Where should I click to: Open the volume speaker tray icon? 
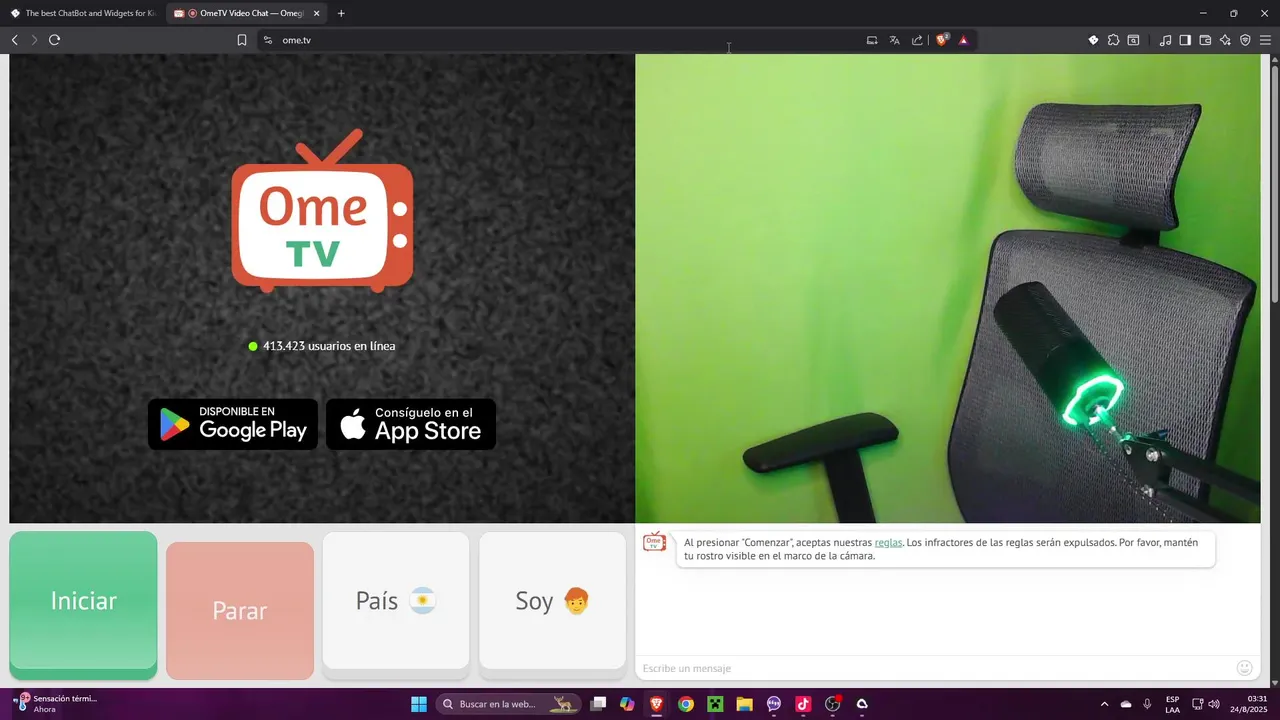point(1214,704)
